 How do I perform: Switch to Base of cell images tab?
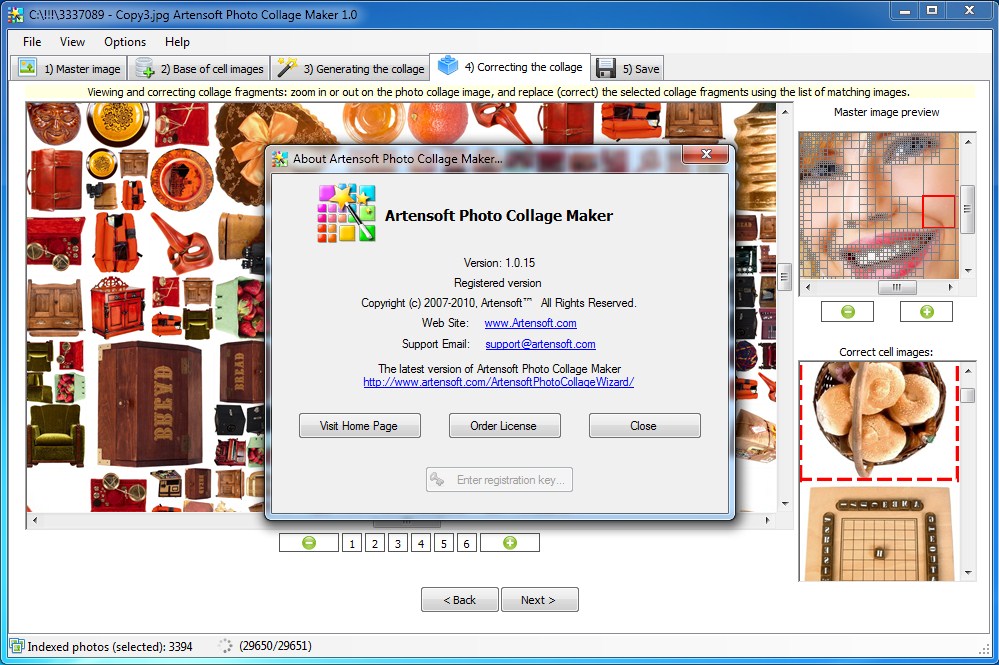click(199, 68)
